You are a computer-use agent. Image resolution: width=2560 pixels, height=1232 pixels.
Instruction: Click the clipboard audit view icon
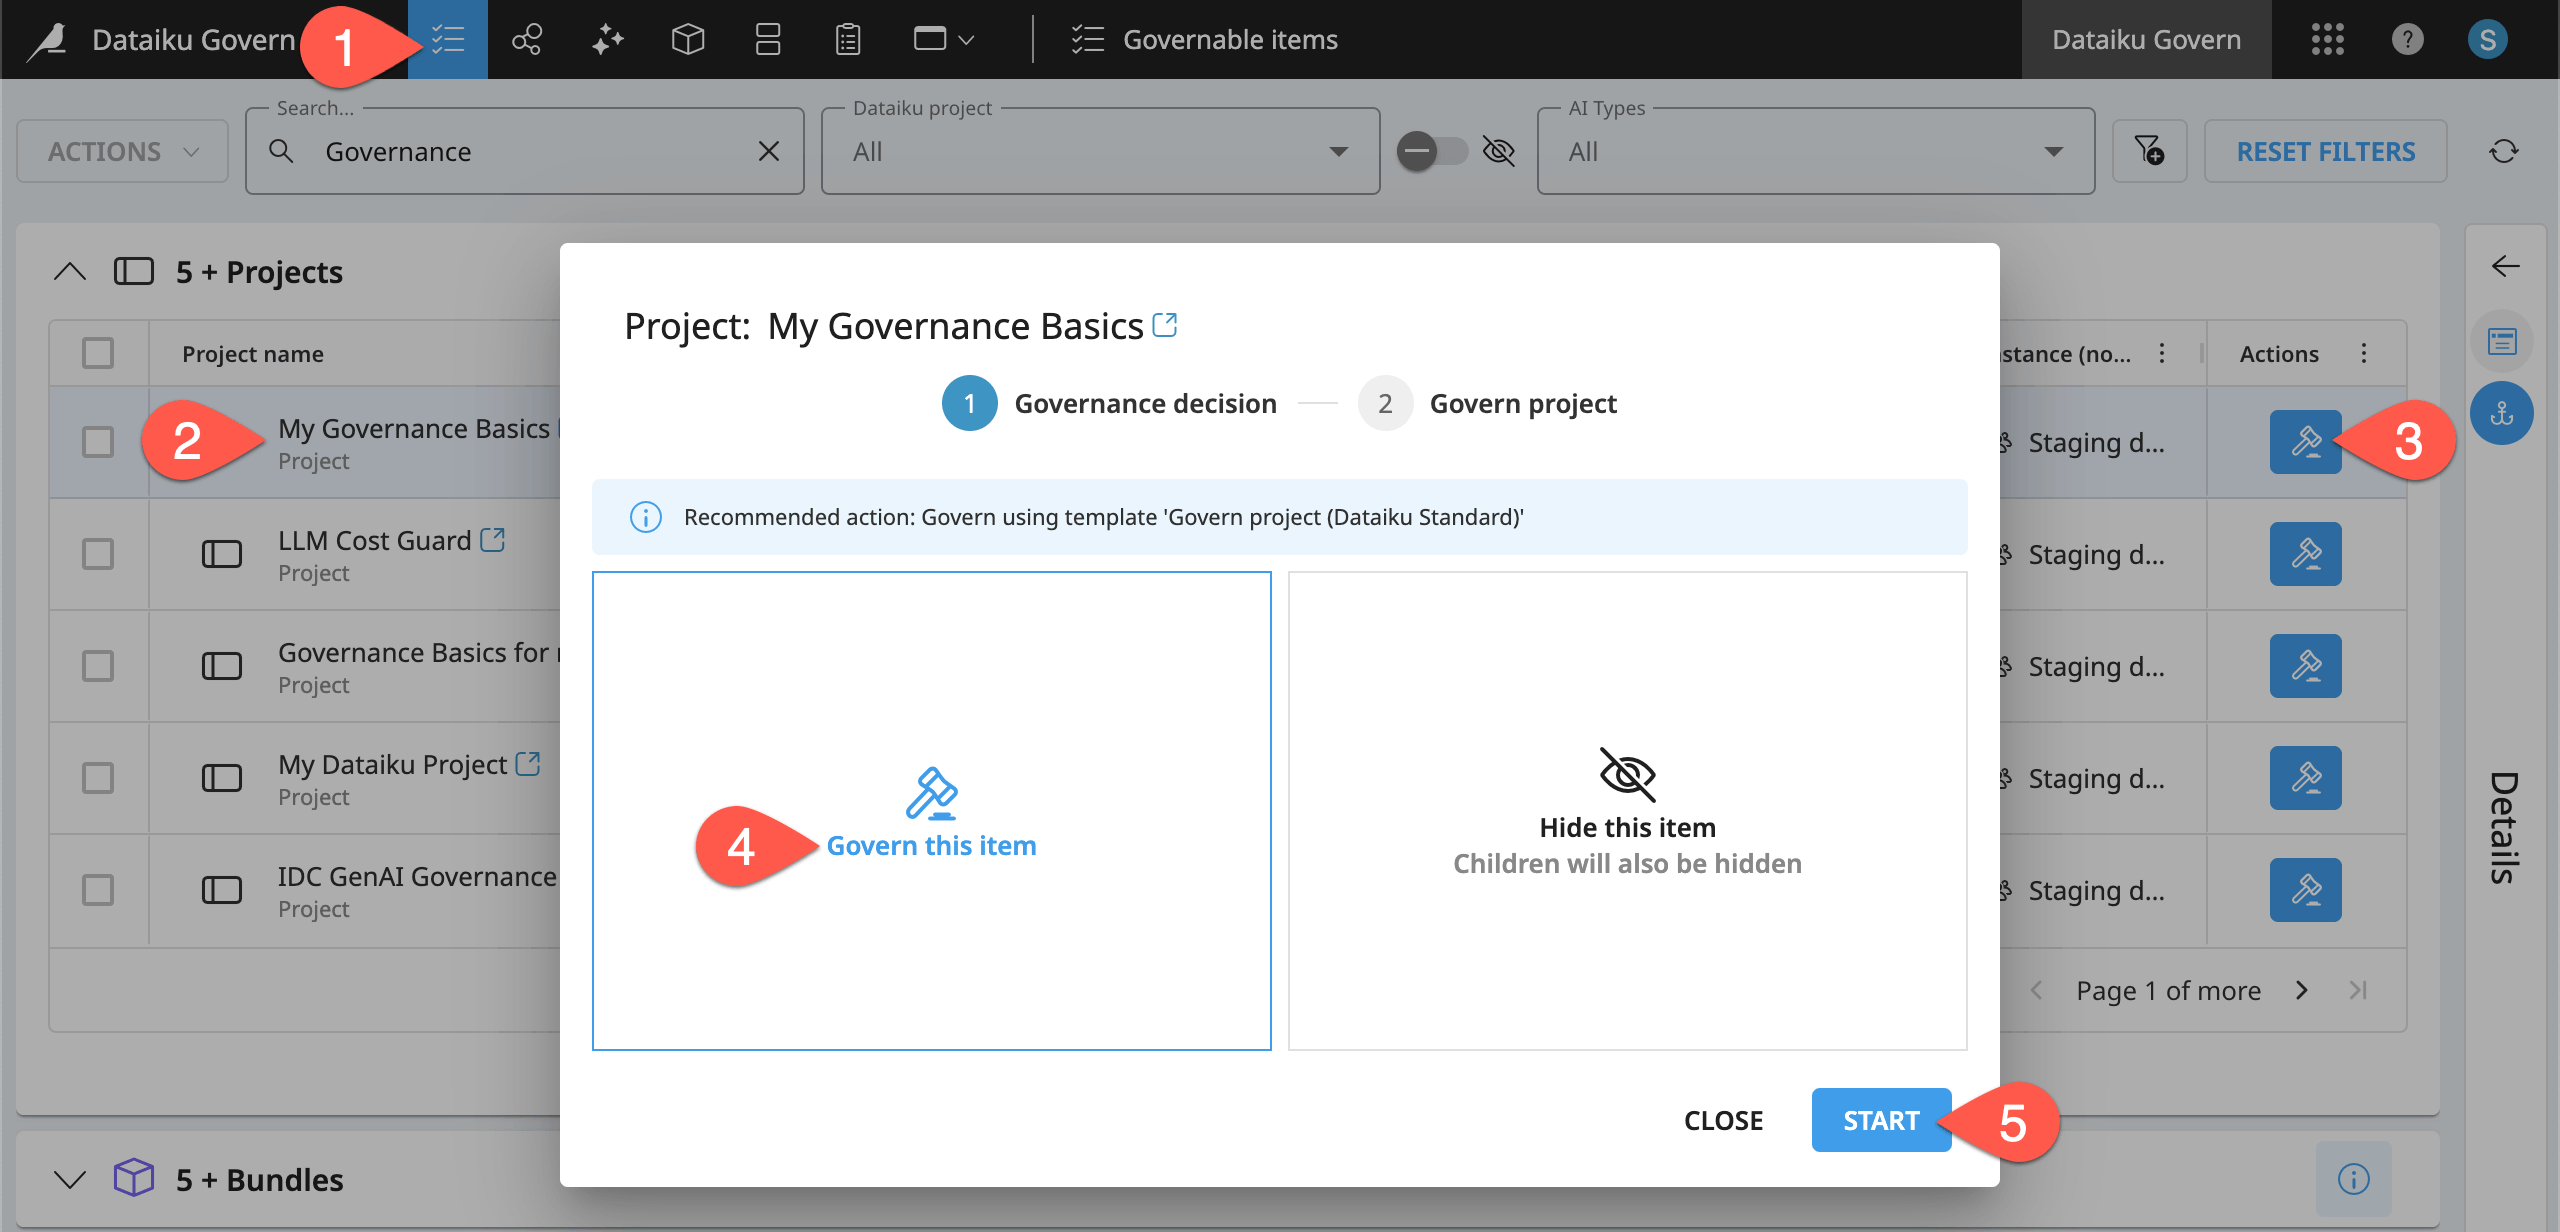click(847, 39)
